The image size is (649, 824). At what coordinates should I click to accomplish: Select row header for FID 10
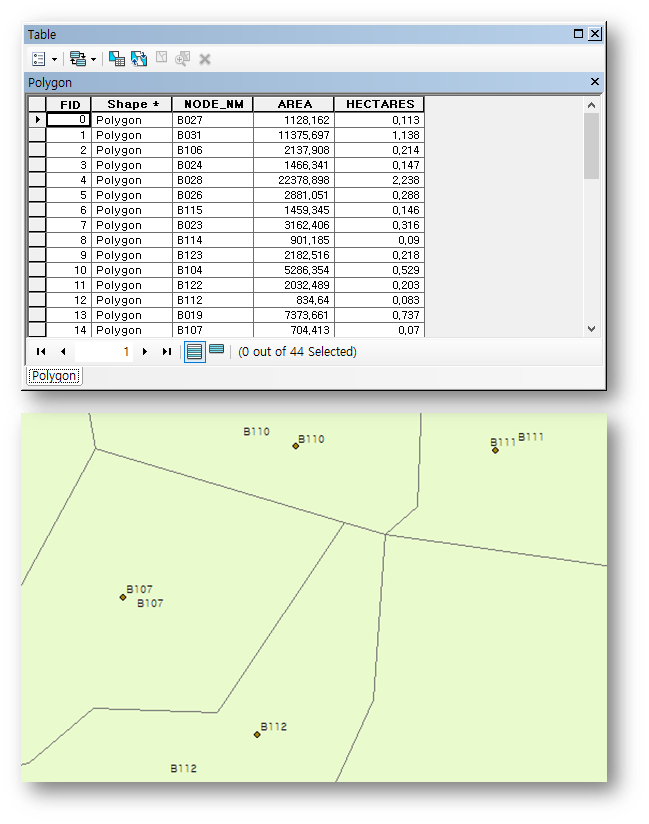(x=37, y=270)
